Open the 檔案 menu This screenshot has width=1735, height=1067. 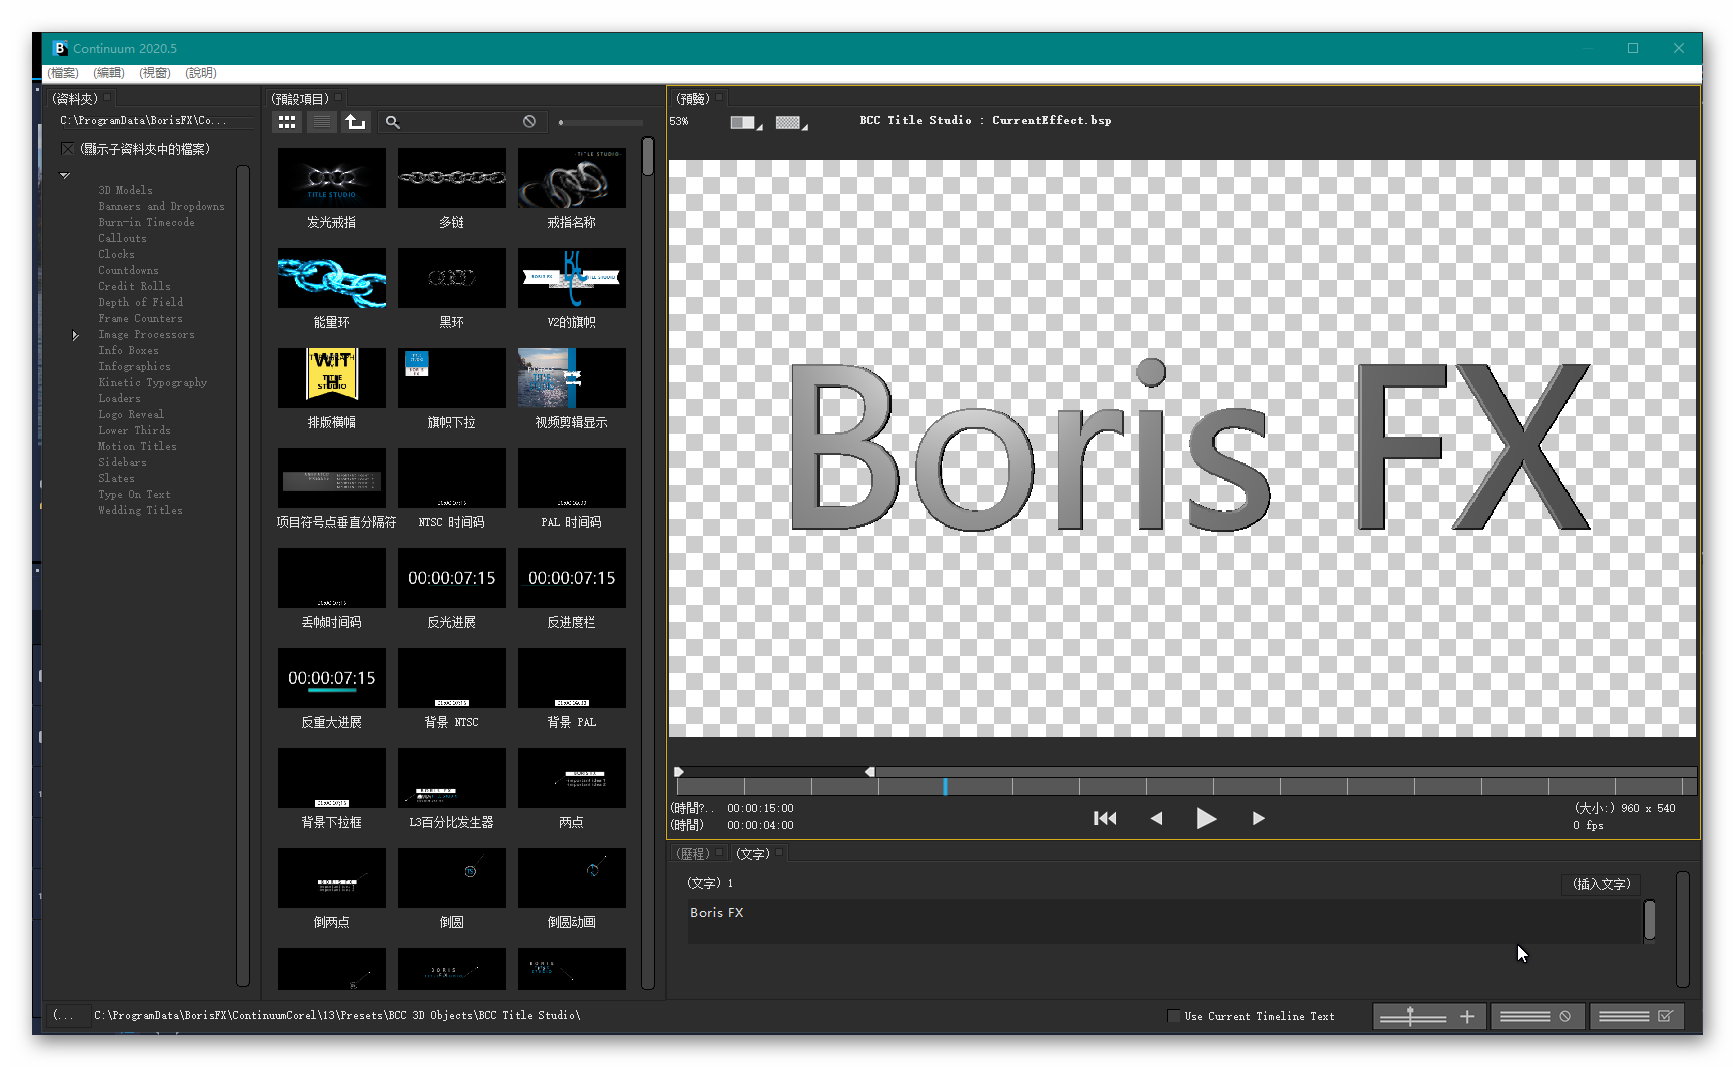[63, 73]
